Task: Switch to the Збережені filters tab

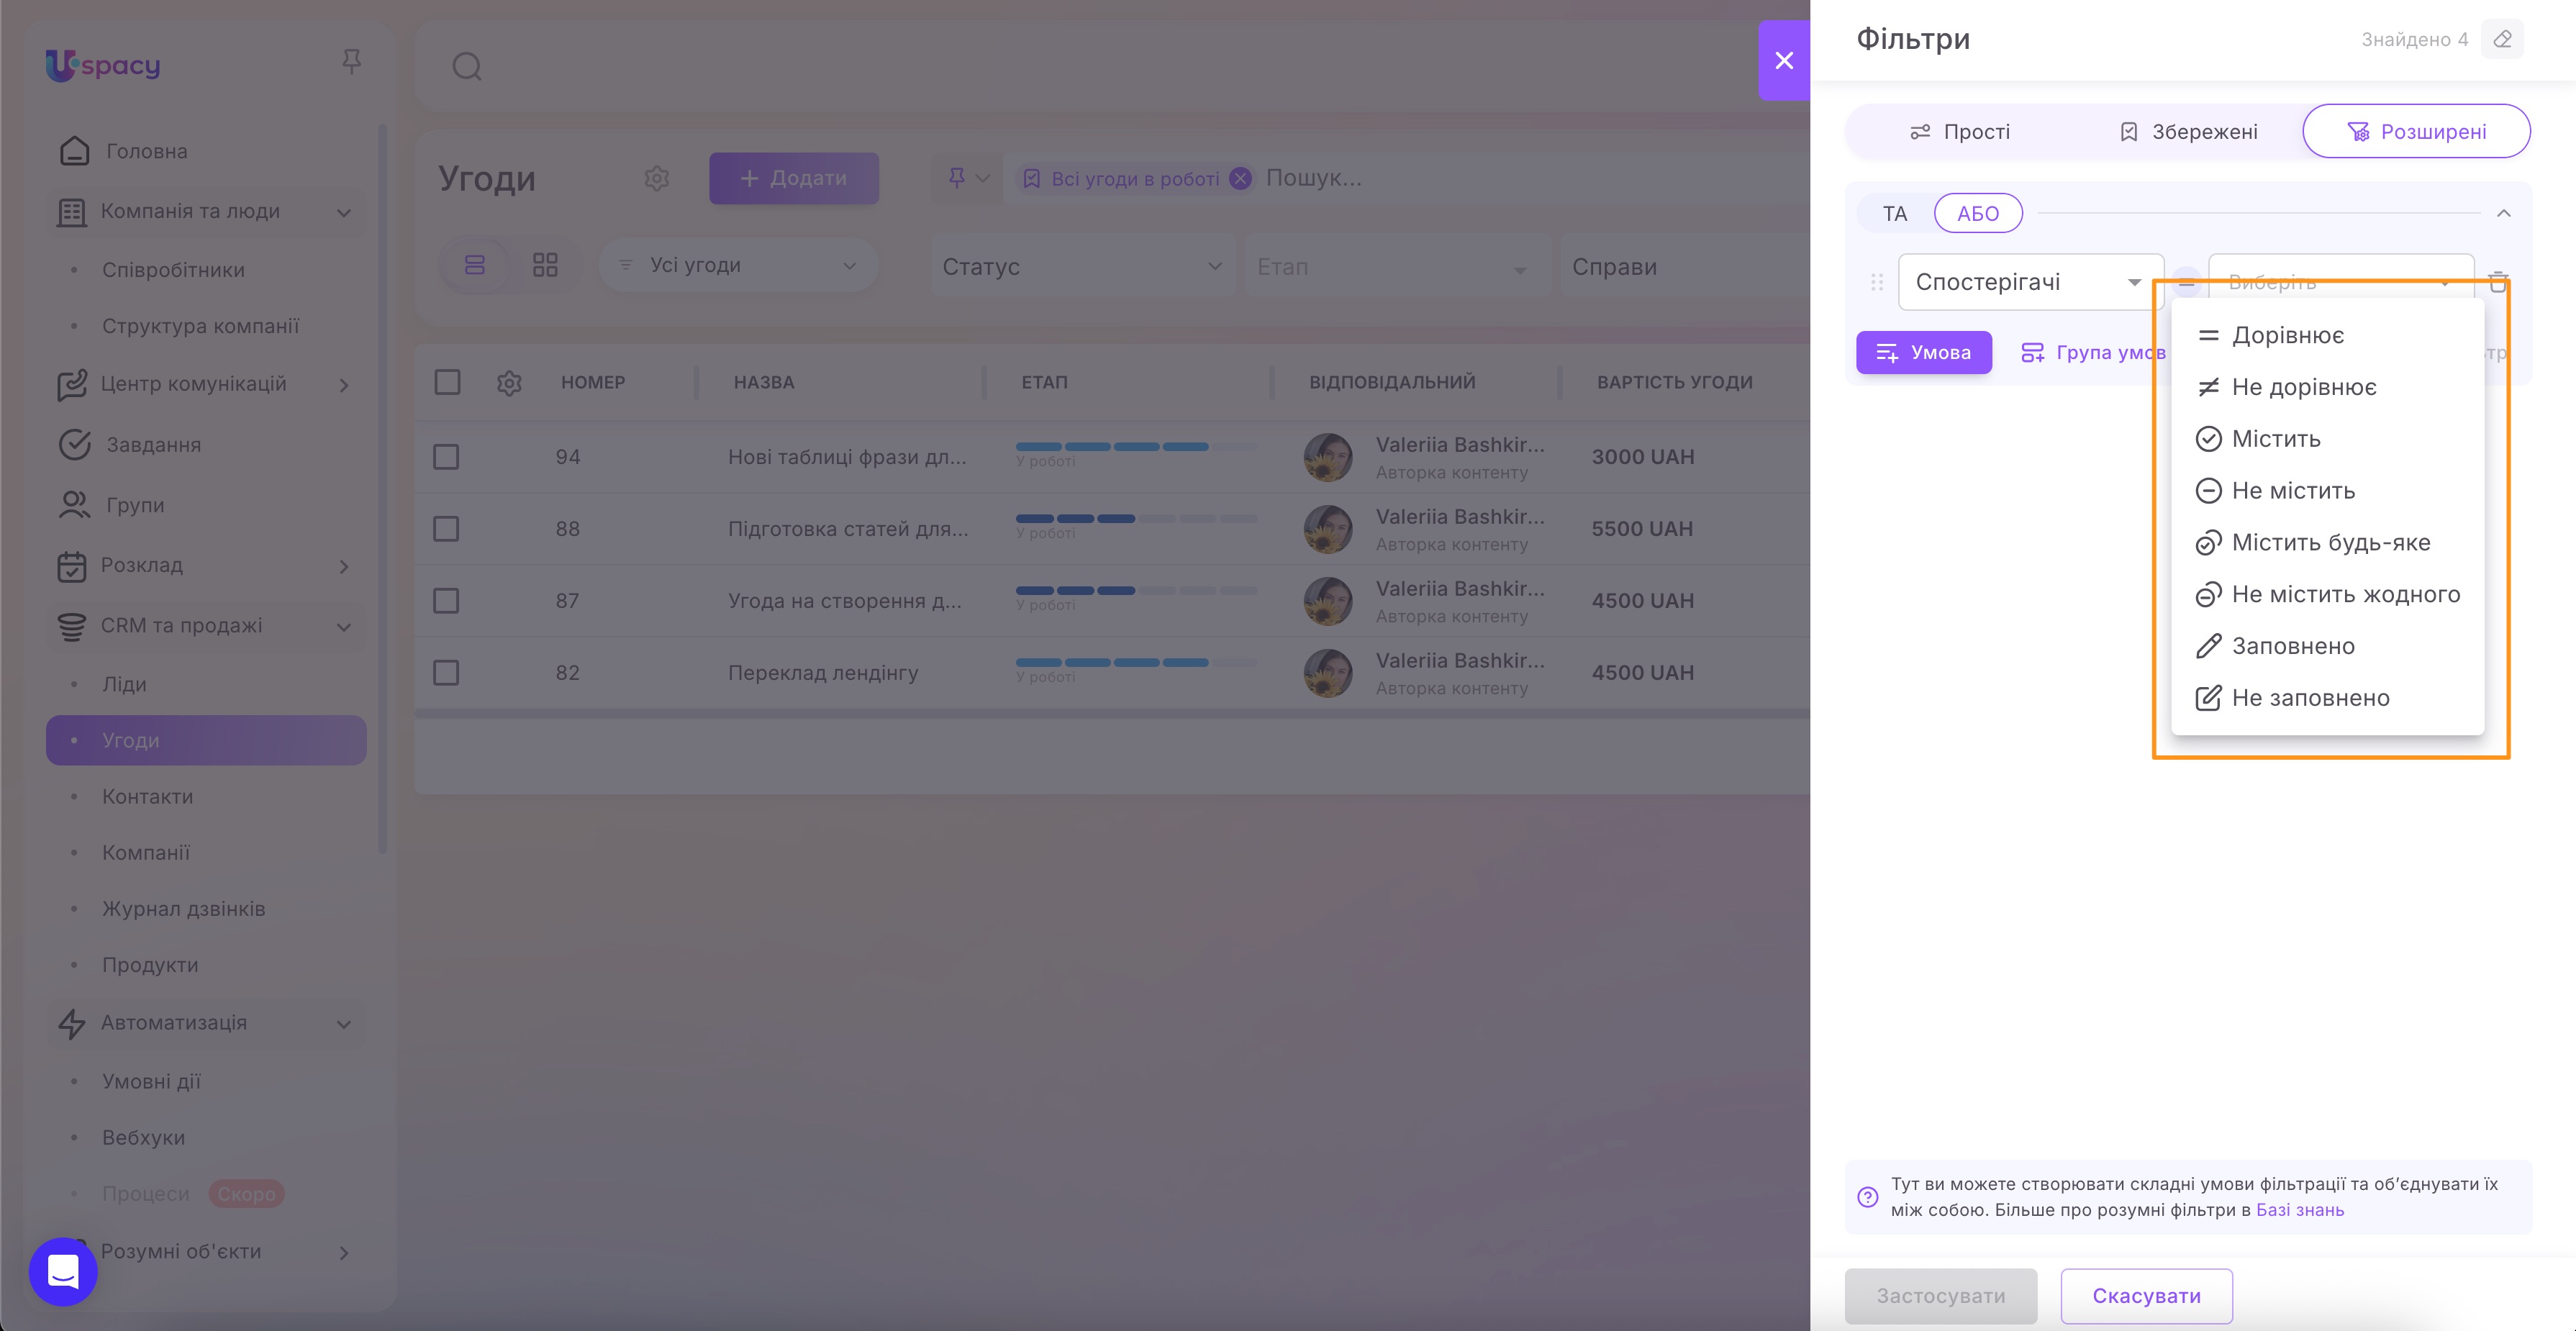Action: (2188, 132)
